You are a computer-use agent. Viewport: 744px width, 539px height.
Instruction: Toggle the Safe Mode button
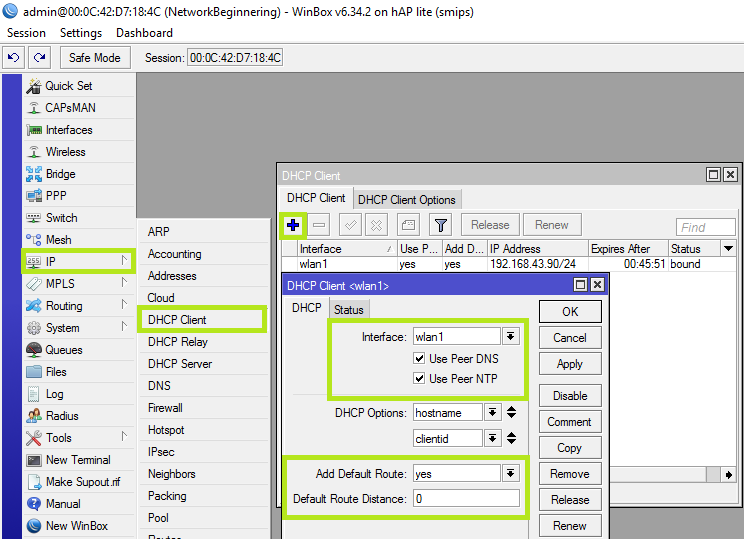tap(95, 58)
